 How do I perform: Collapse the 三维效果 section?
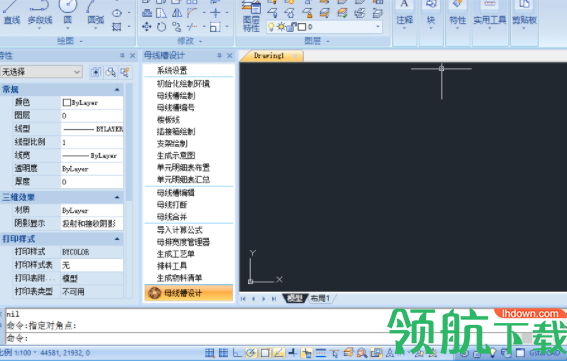tap(117, 197)
